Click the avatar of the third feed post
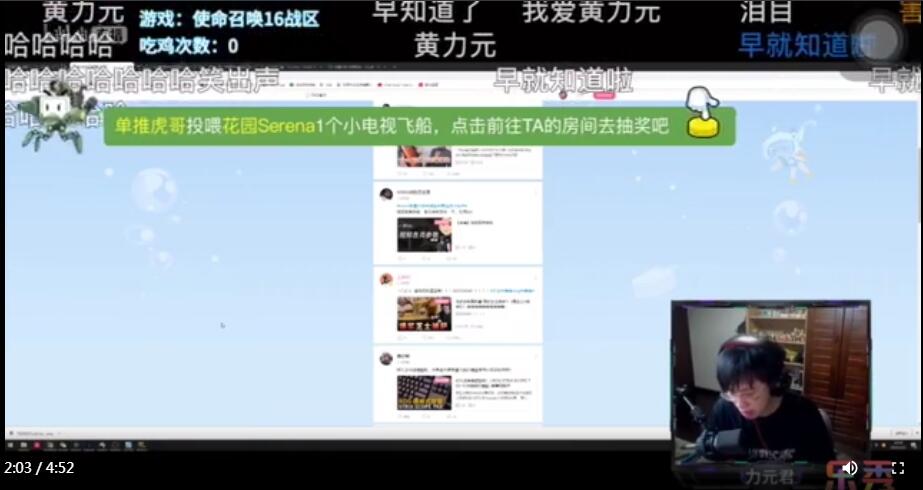Viewport: 923px width, 490px height. pos(386,280)
